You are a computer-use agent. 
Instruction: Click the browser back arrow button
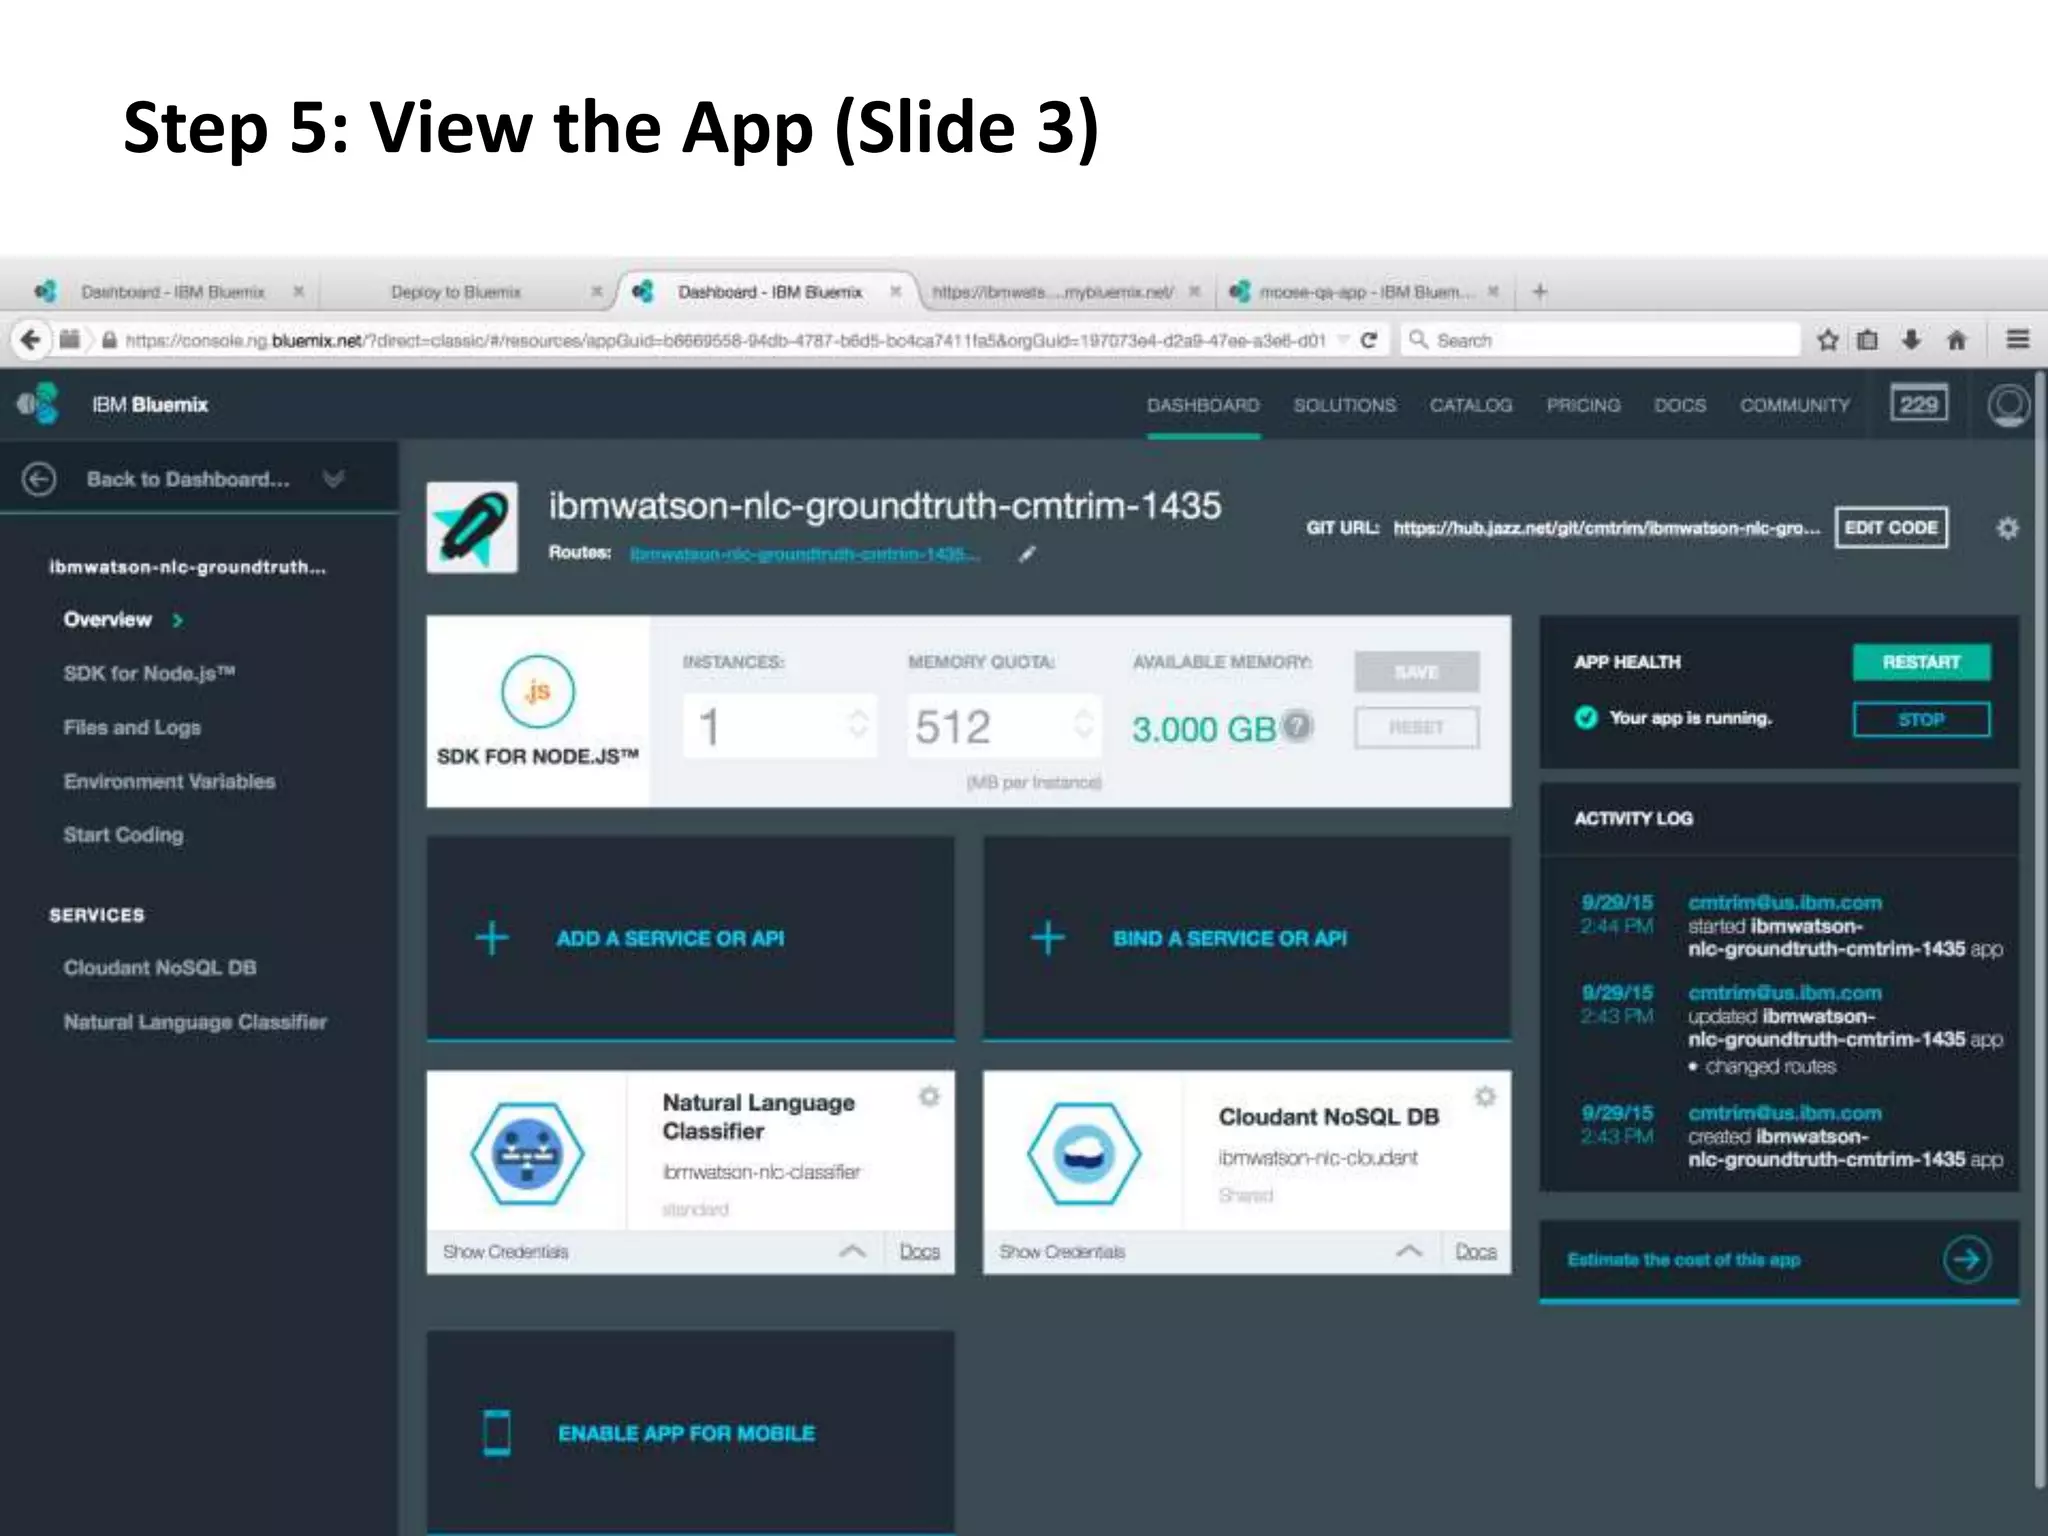pos(31,340)
